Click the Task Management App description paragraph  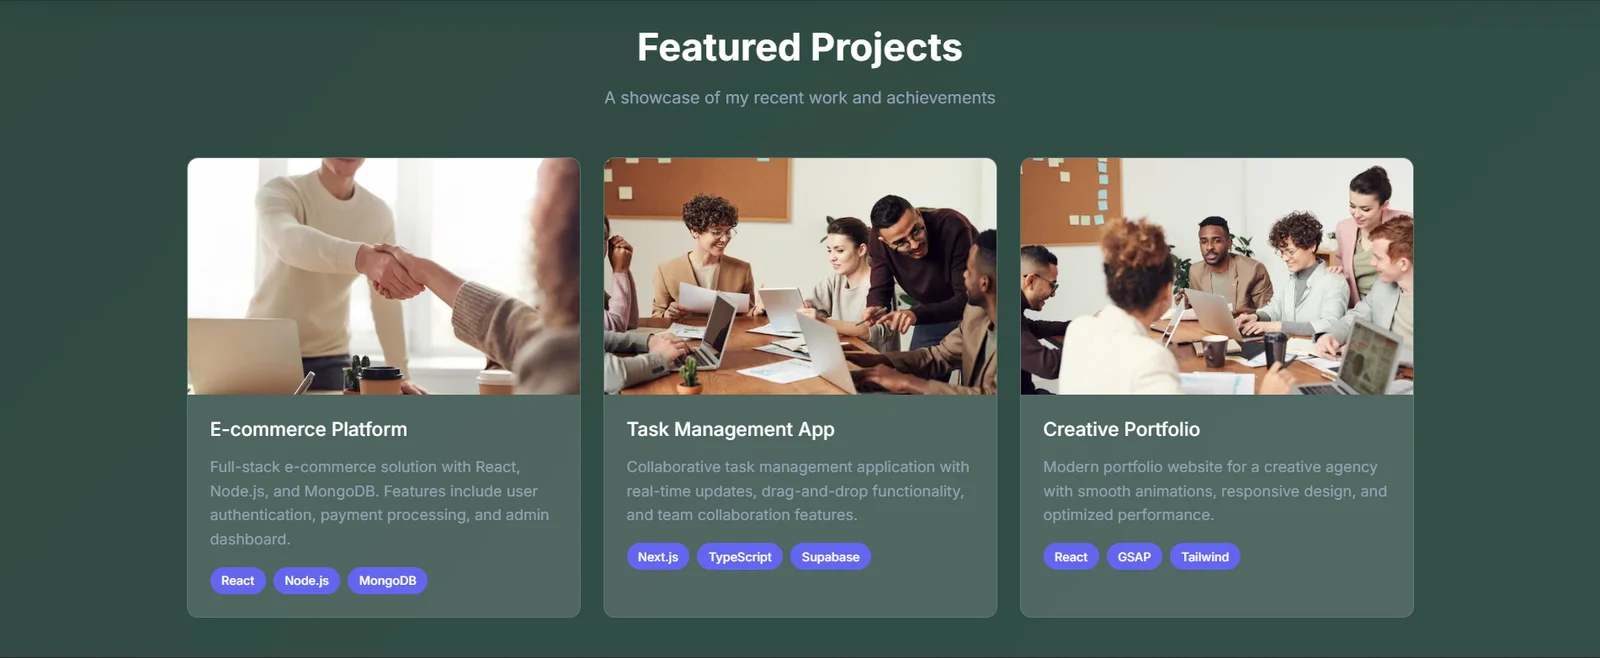point(797,491)
